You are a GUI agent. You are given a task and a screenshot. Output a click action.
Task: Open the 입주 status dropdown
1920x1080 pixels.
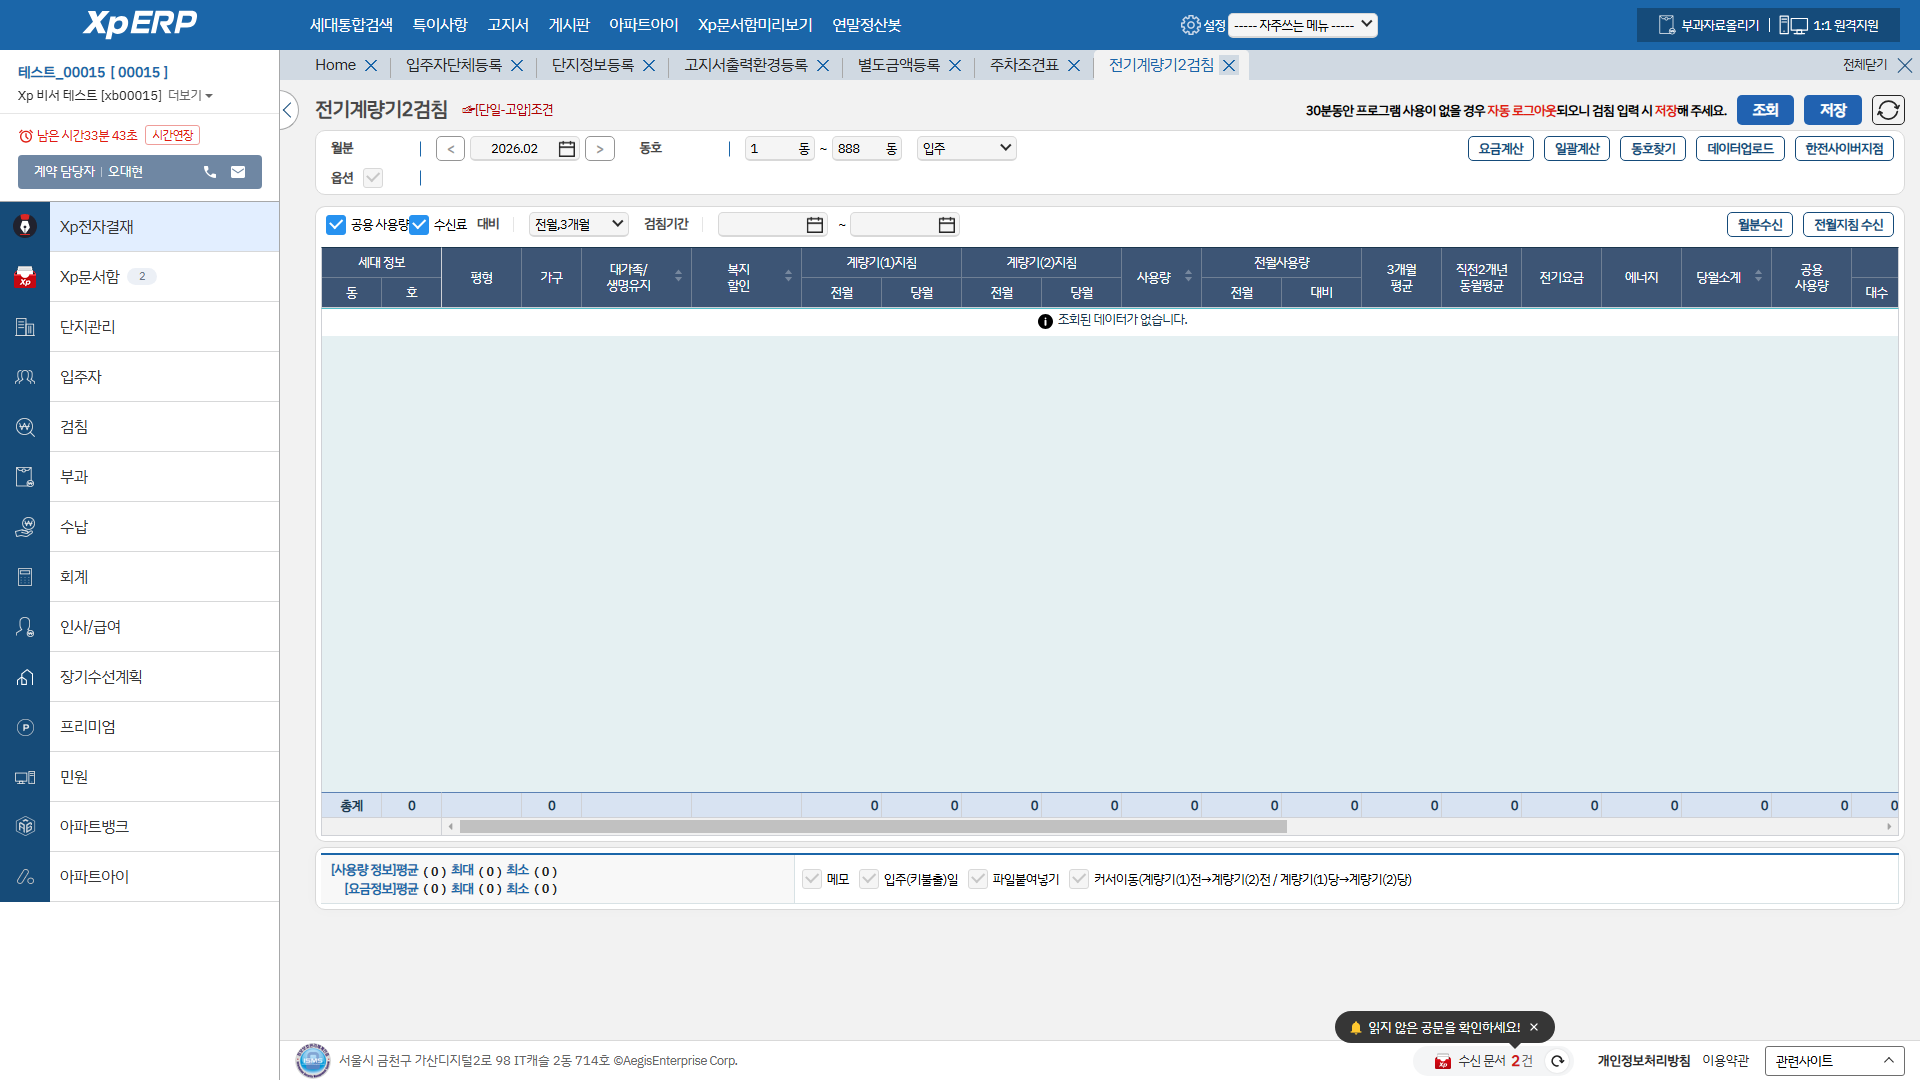[966, 149]
